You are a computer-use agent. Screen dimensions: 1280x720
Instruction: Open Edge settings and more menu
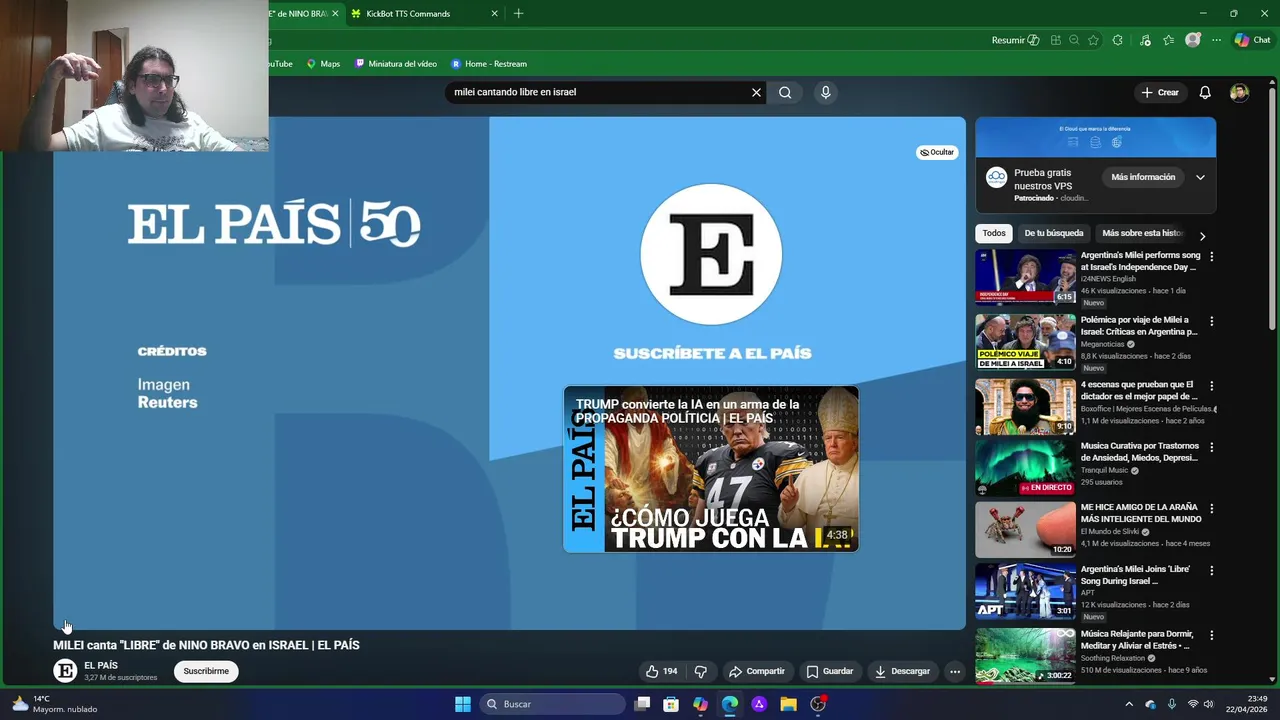tap(1216, 40)
